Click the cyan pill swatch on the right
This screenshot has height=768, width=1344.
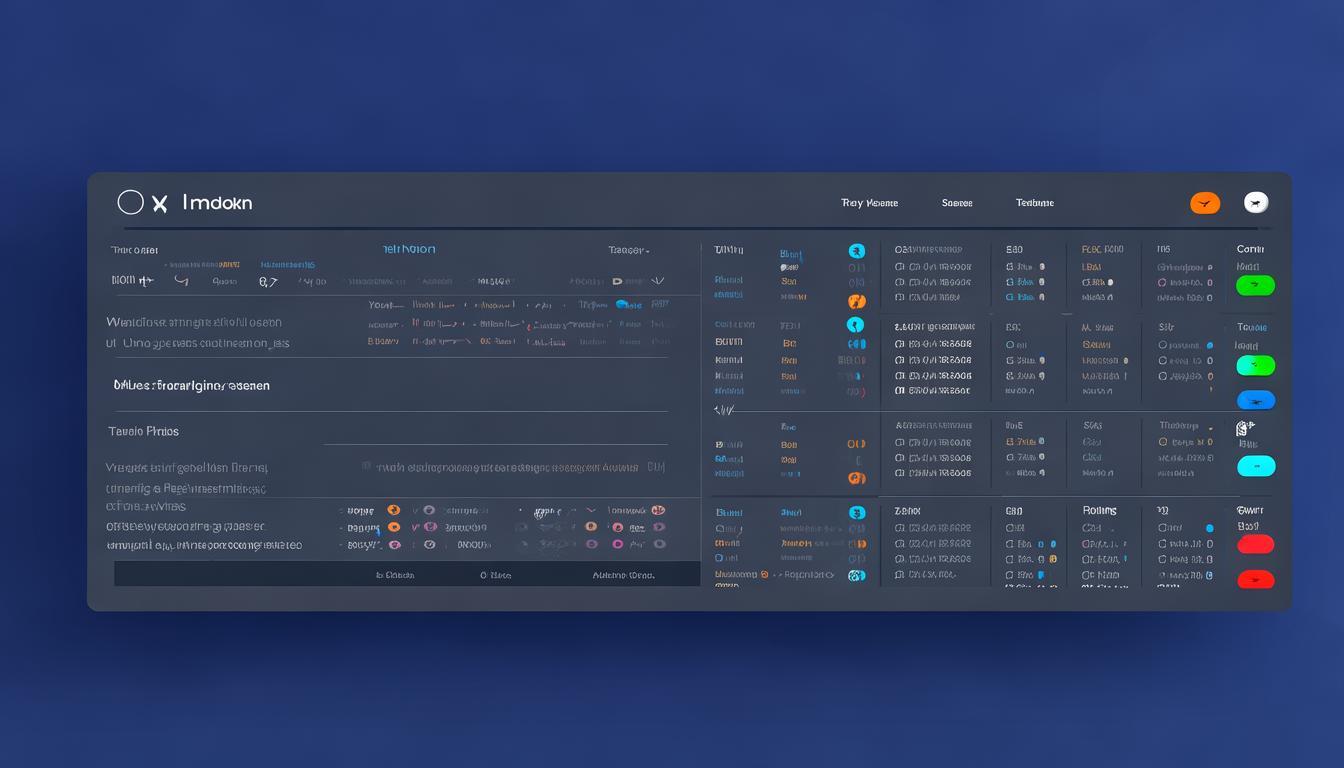[1255, 465]
